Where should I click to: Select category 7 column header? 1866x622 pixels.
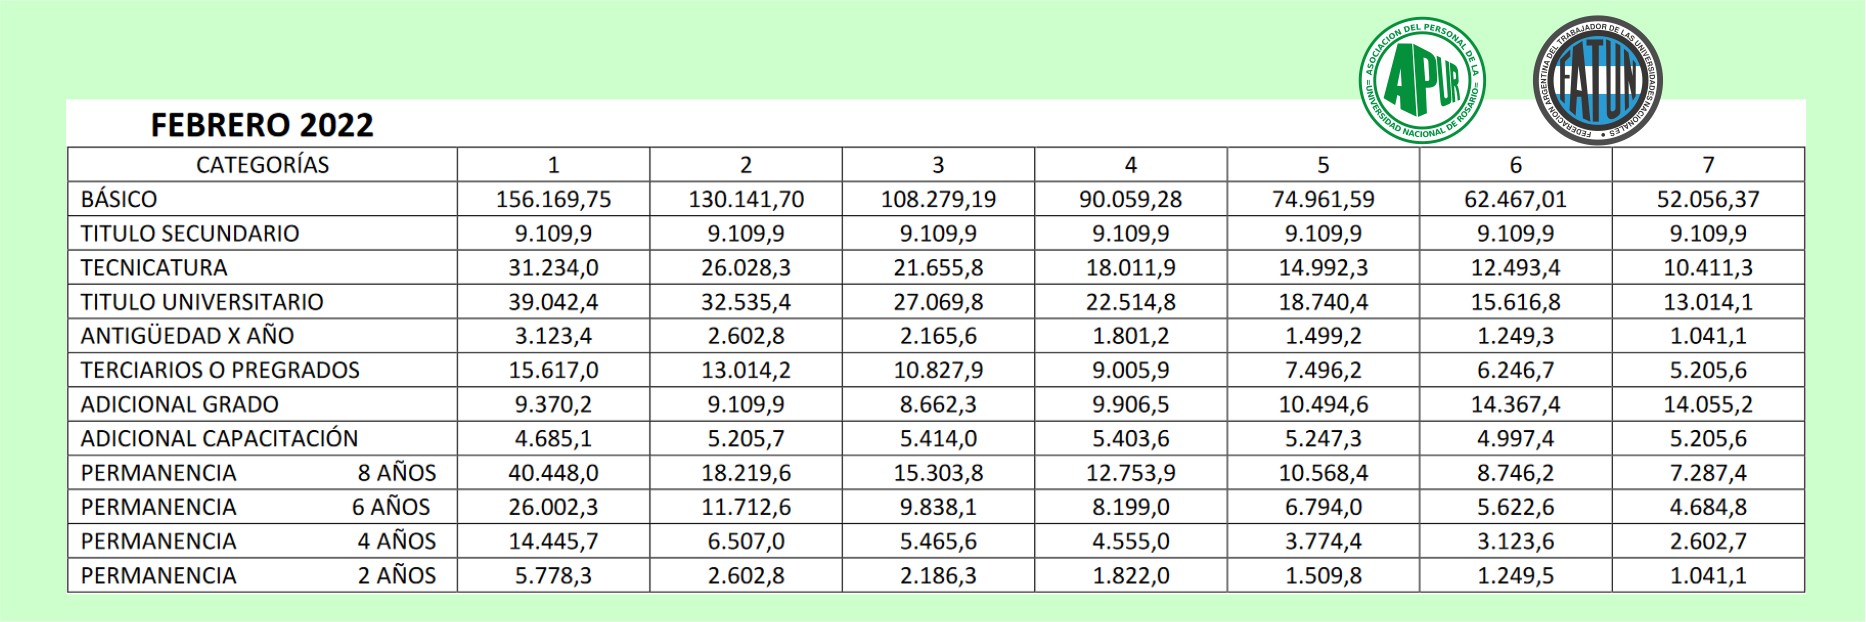click(x=1708, y=165)
